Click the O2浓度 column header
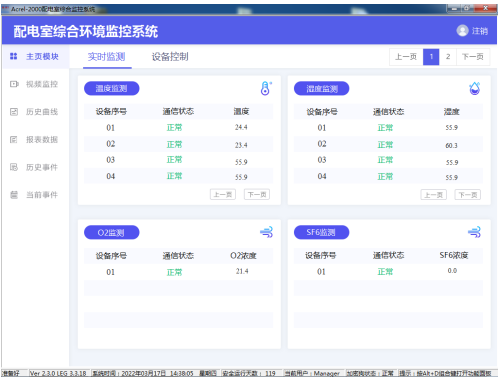Viewport: 501px width, 388px height. (243, 256)
